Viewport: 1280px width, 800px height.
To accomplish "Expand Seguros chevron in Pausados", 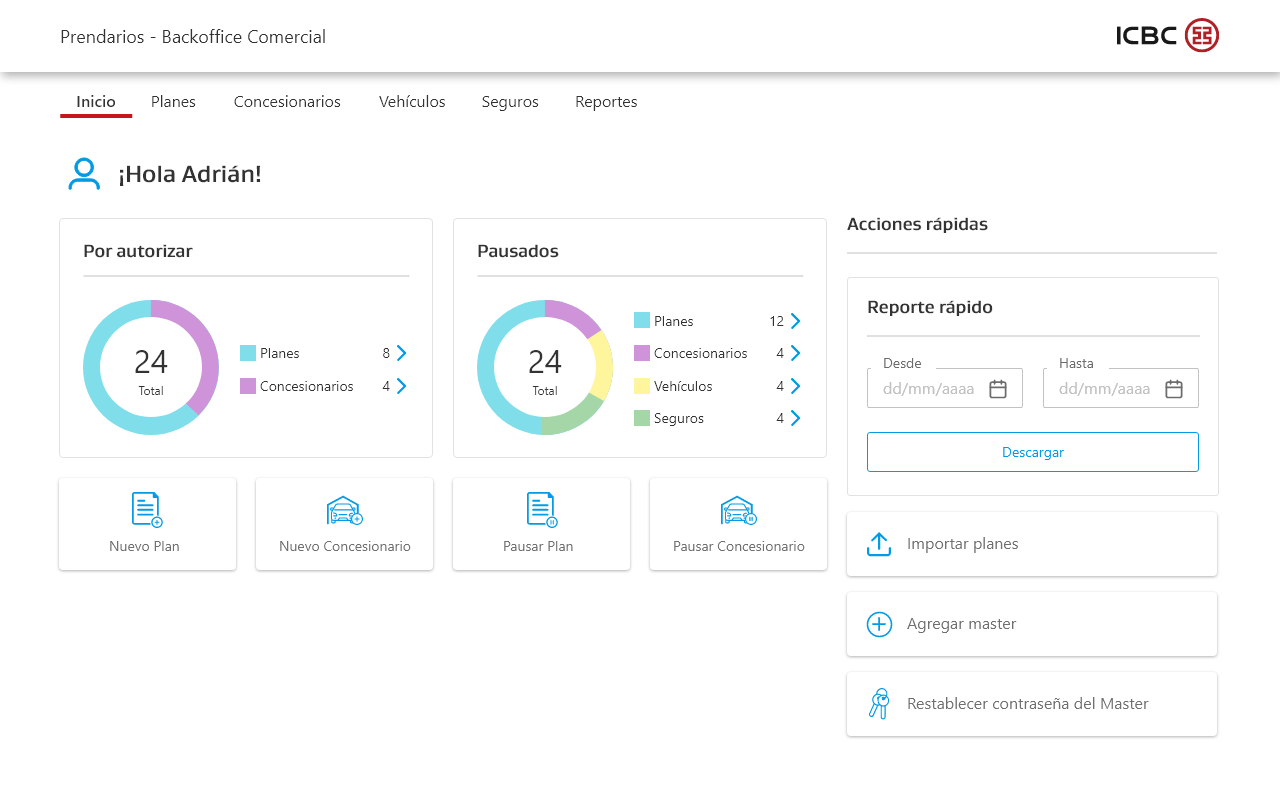I will 795,418.
